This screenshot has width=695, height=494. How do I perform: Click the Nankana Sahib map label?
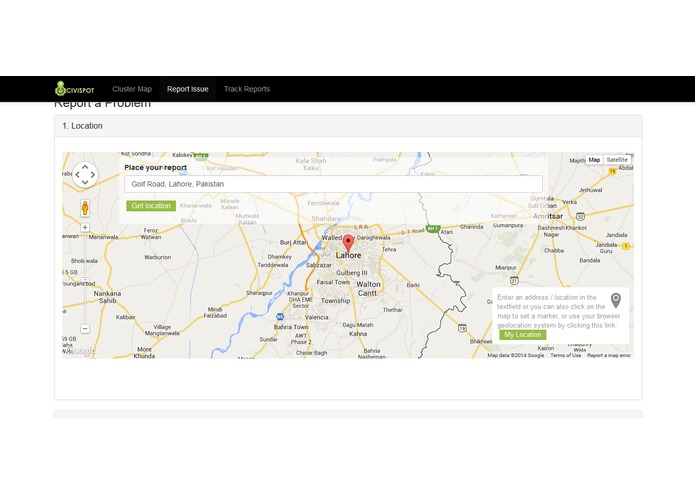point(107,297)
